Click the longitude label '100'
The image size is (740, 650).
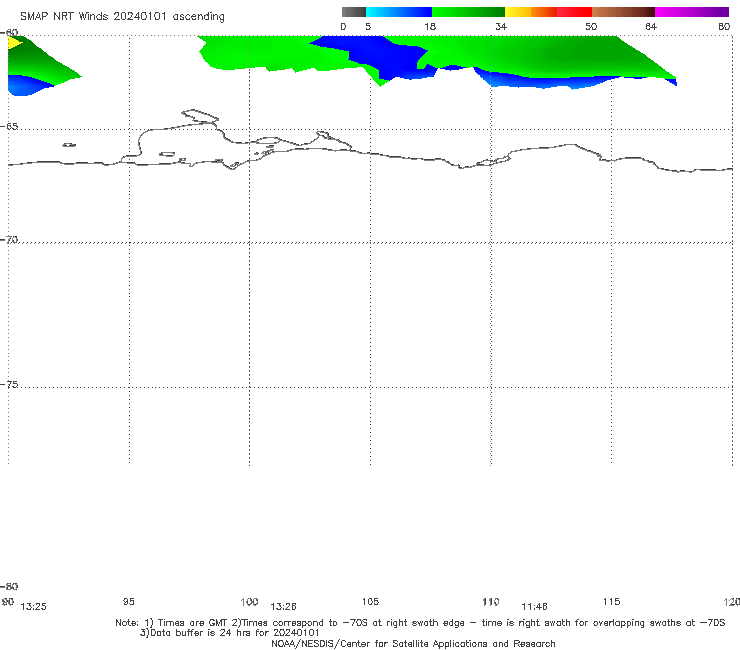249,601
